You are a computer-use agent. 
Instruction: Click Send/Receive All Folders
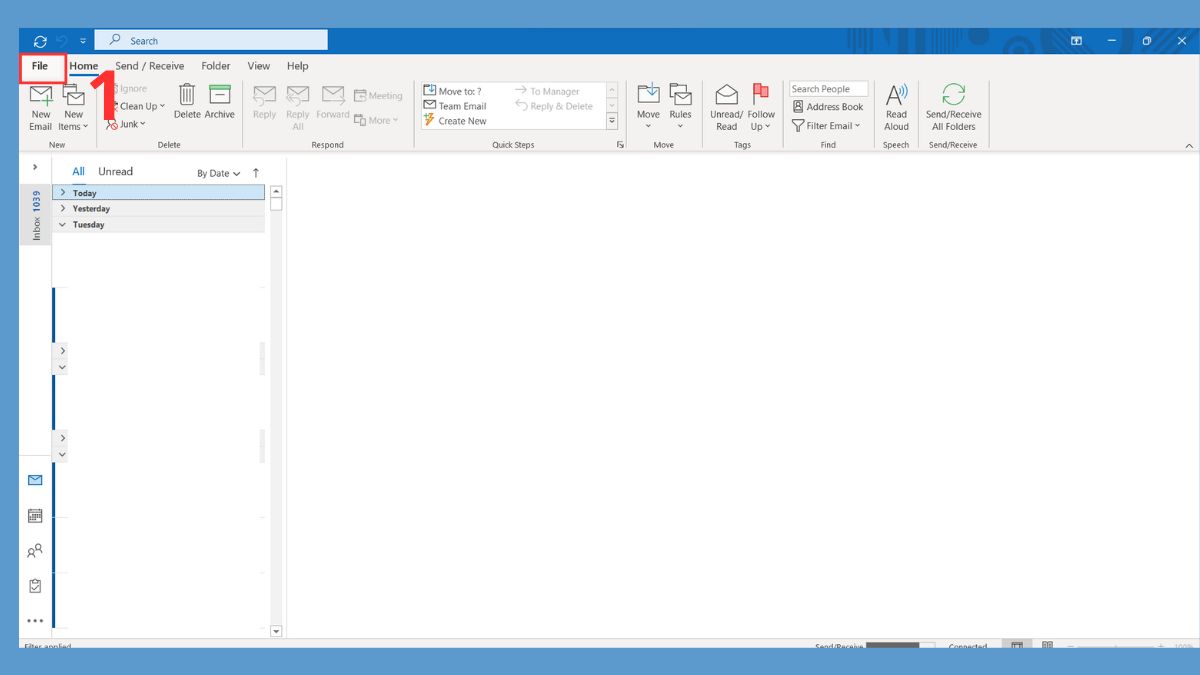953,107
